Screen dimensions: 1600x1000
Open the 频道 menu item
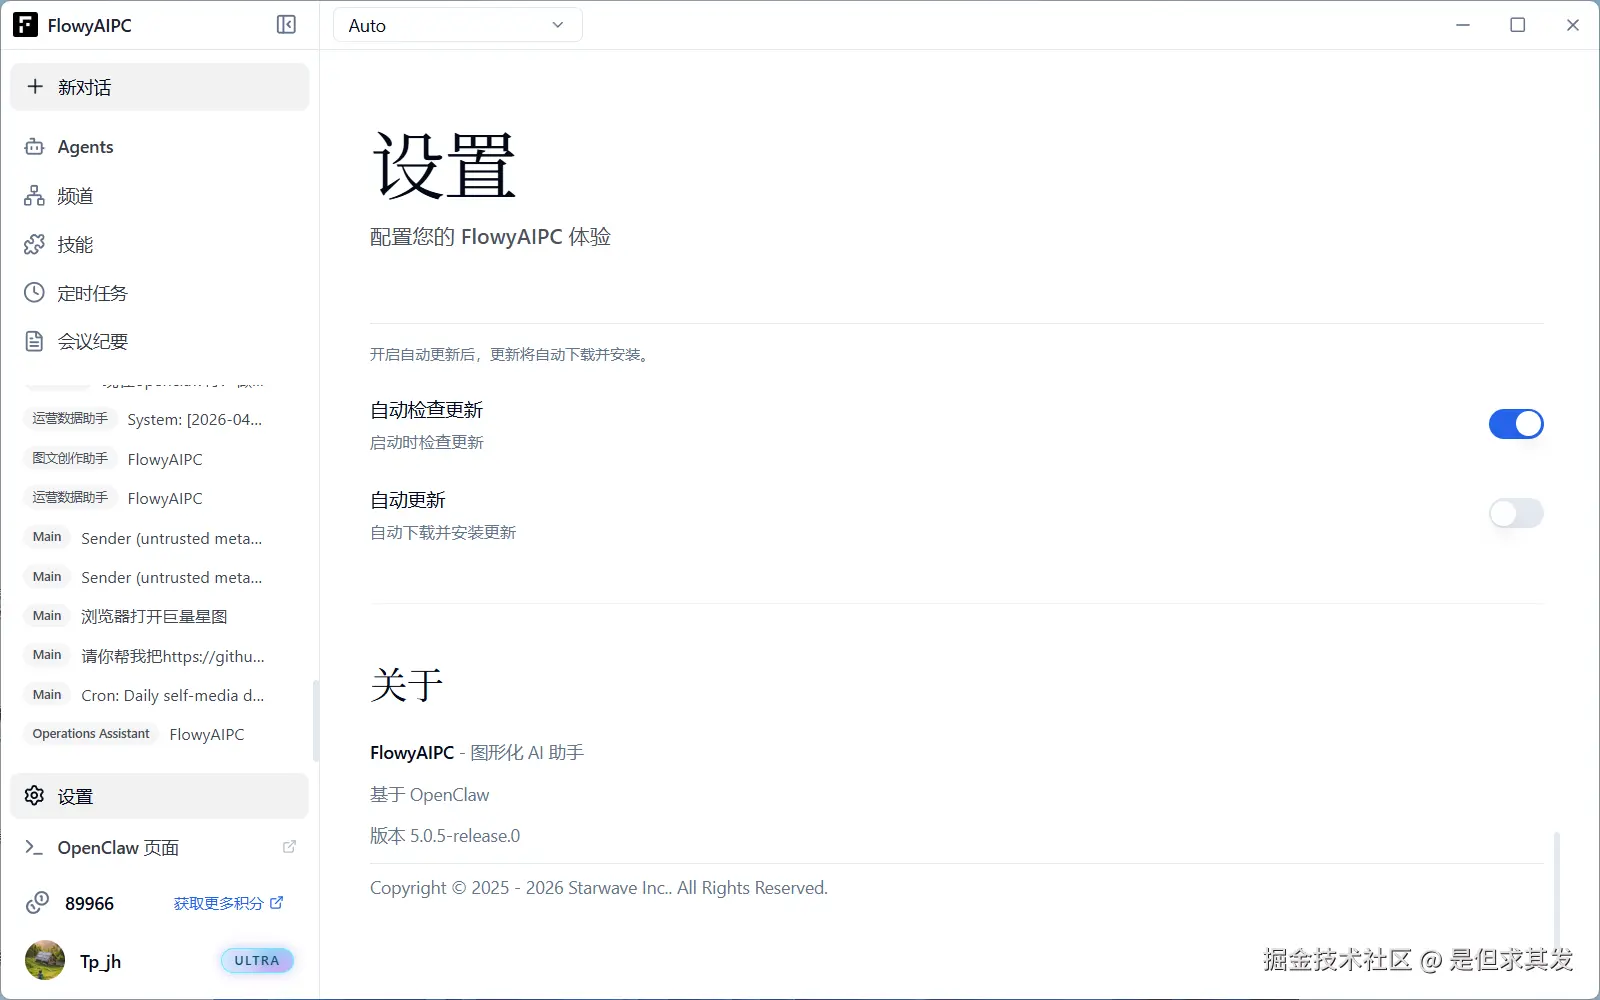point(160,196)
